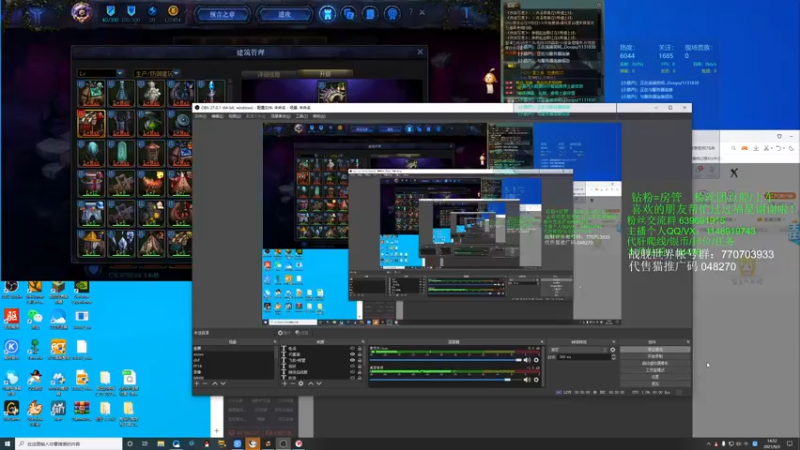Open the second OBS menu bar item
This screenshot has height=450, width=800.
pyautogui.click(x=217, y=116)
